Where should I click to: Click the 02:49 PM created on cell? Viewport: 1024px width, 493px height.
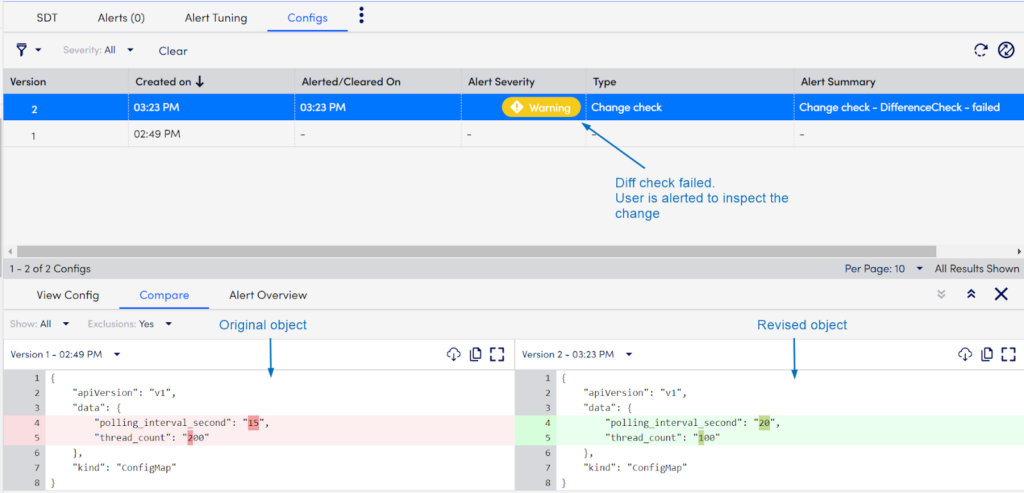(155, 134)
